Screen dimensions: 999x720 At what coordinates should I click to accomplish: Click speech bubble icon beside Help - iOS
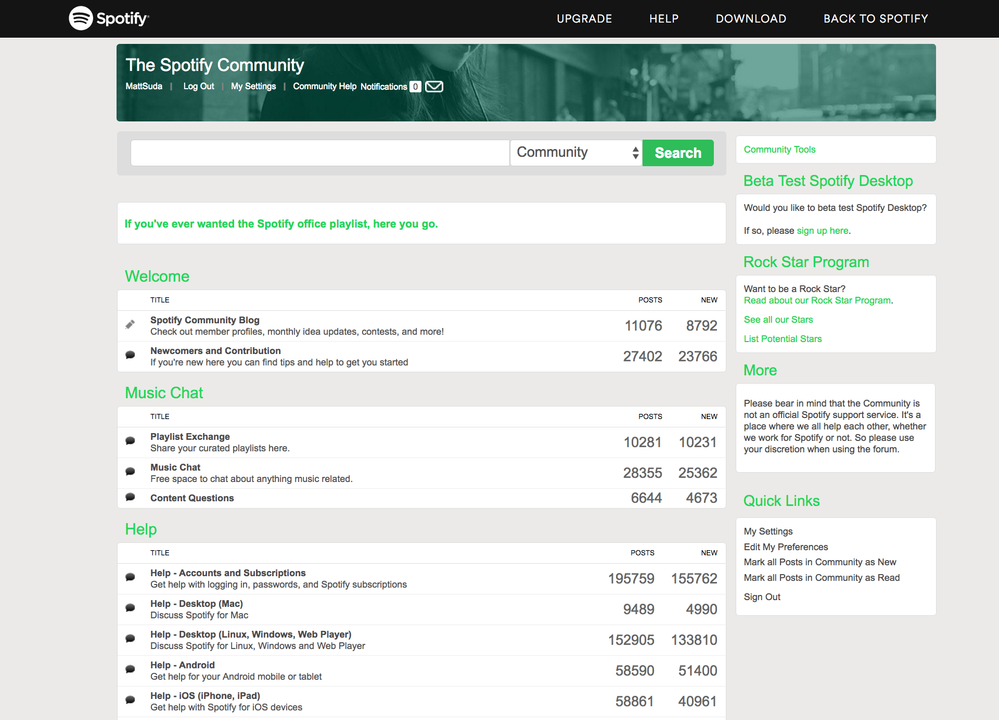pos(130,700)
